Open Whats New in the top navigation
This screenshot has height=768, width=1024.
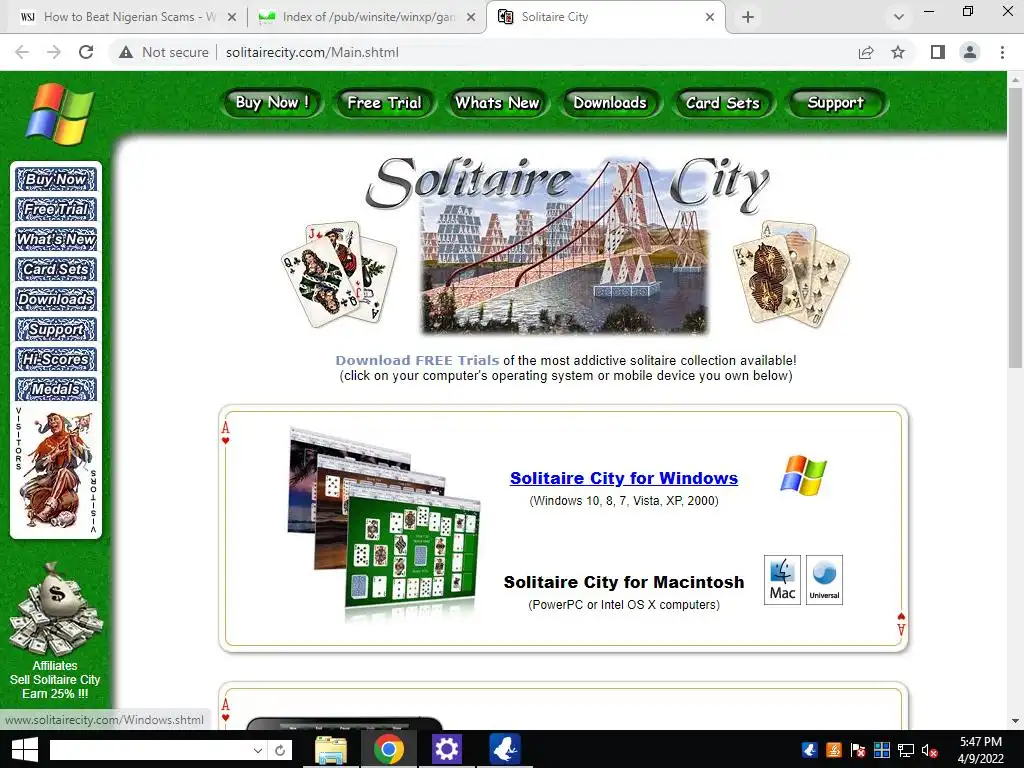(497, 103)
